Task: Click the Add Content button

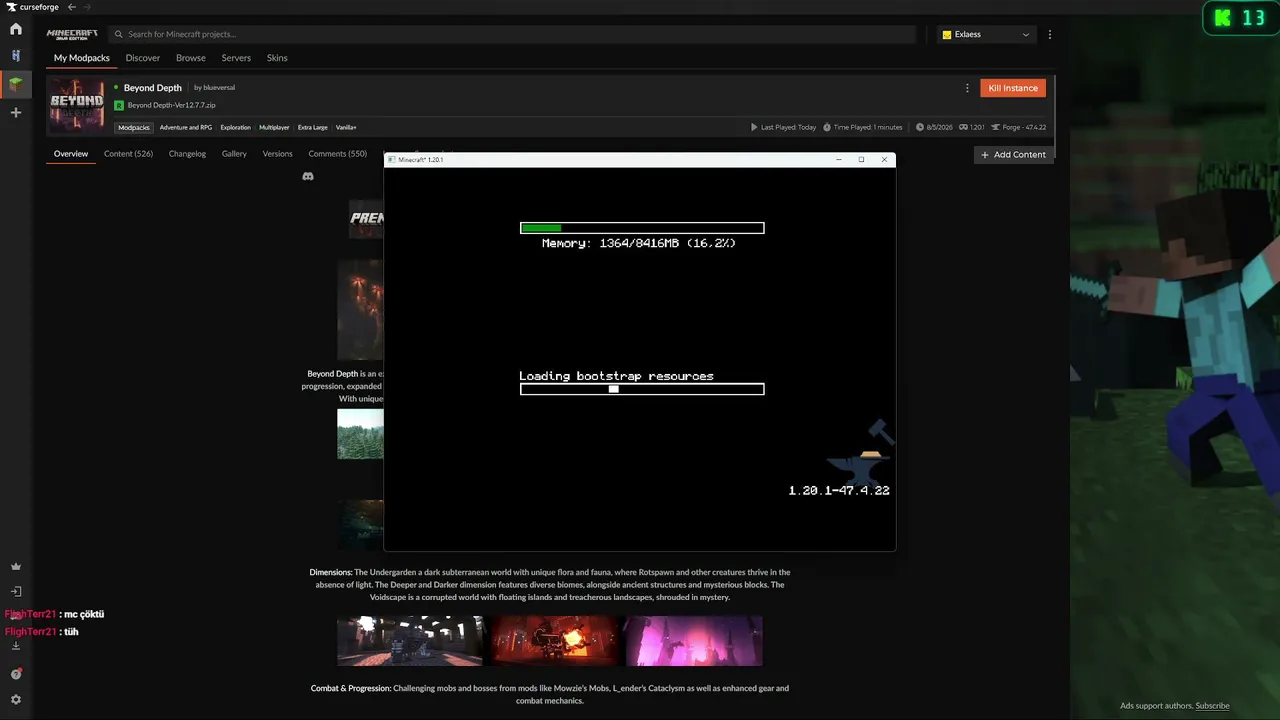Action: tap(1013, 155)
